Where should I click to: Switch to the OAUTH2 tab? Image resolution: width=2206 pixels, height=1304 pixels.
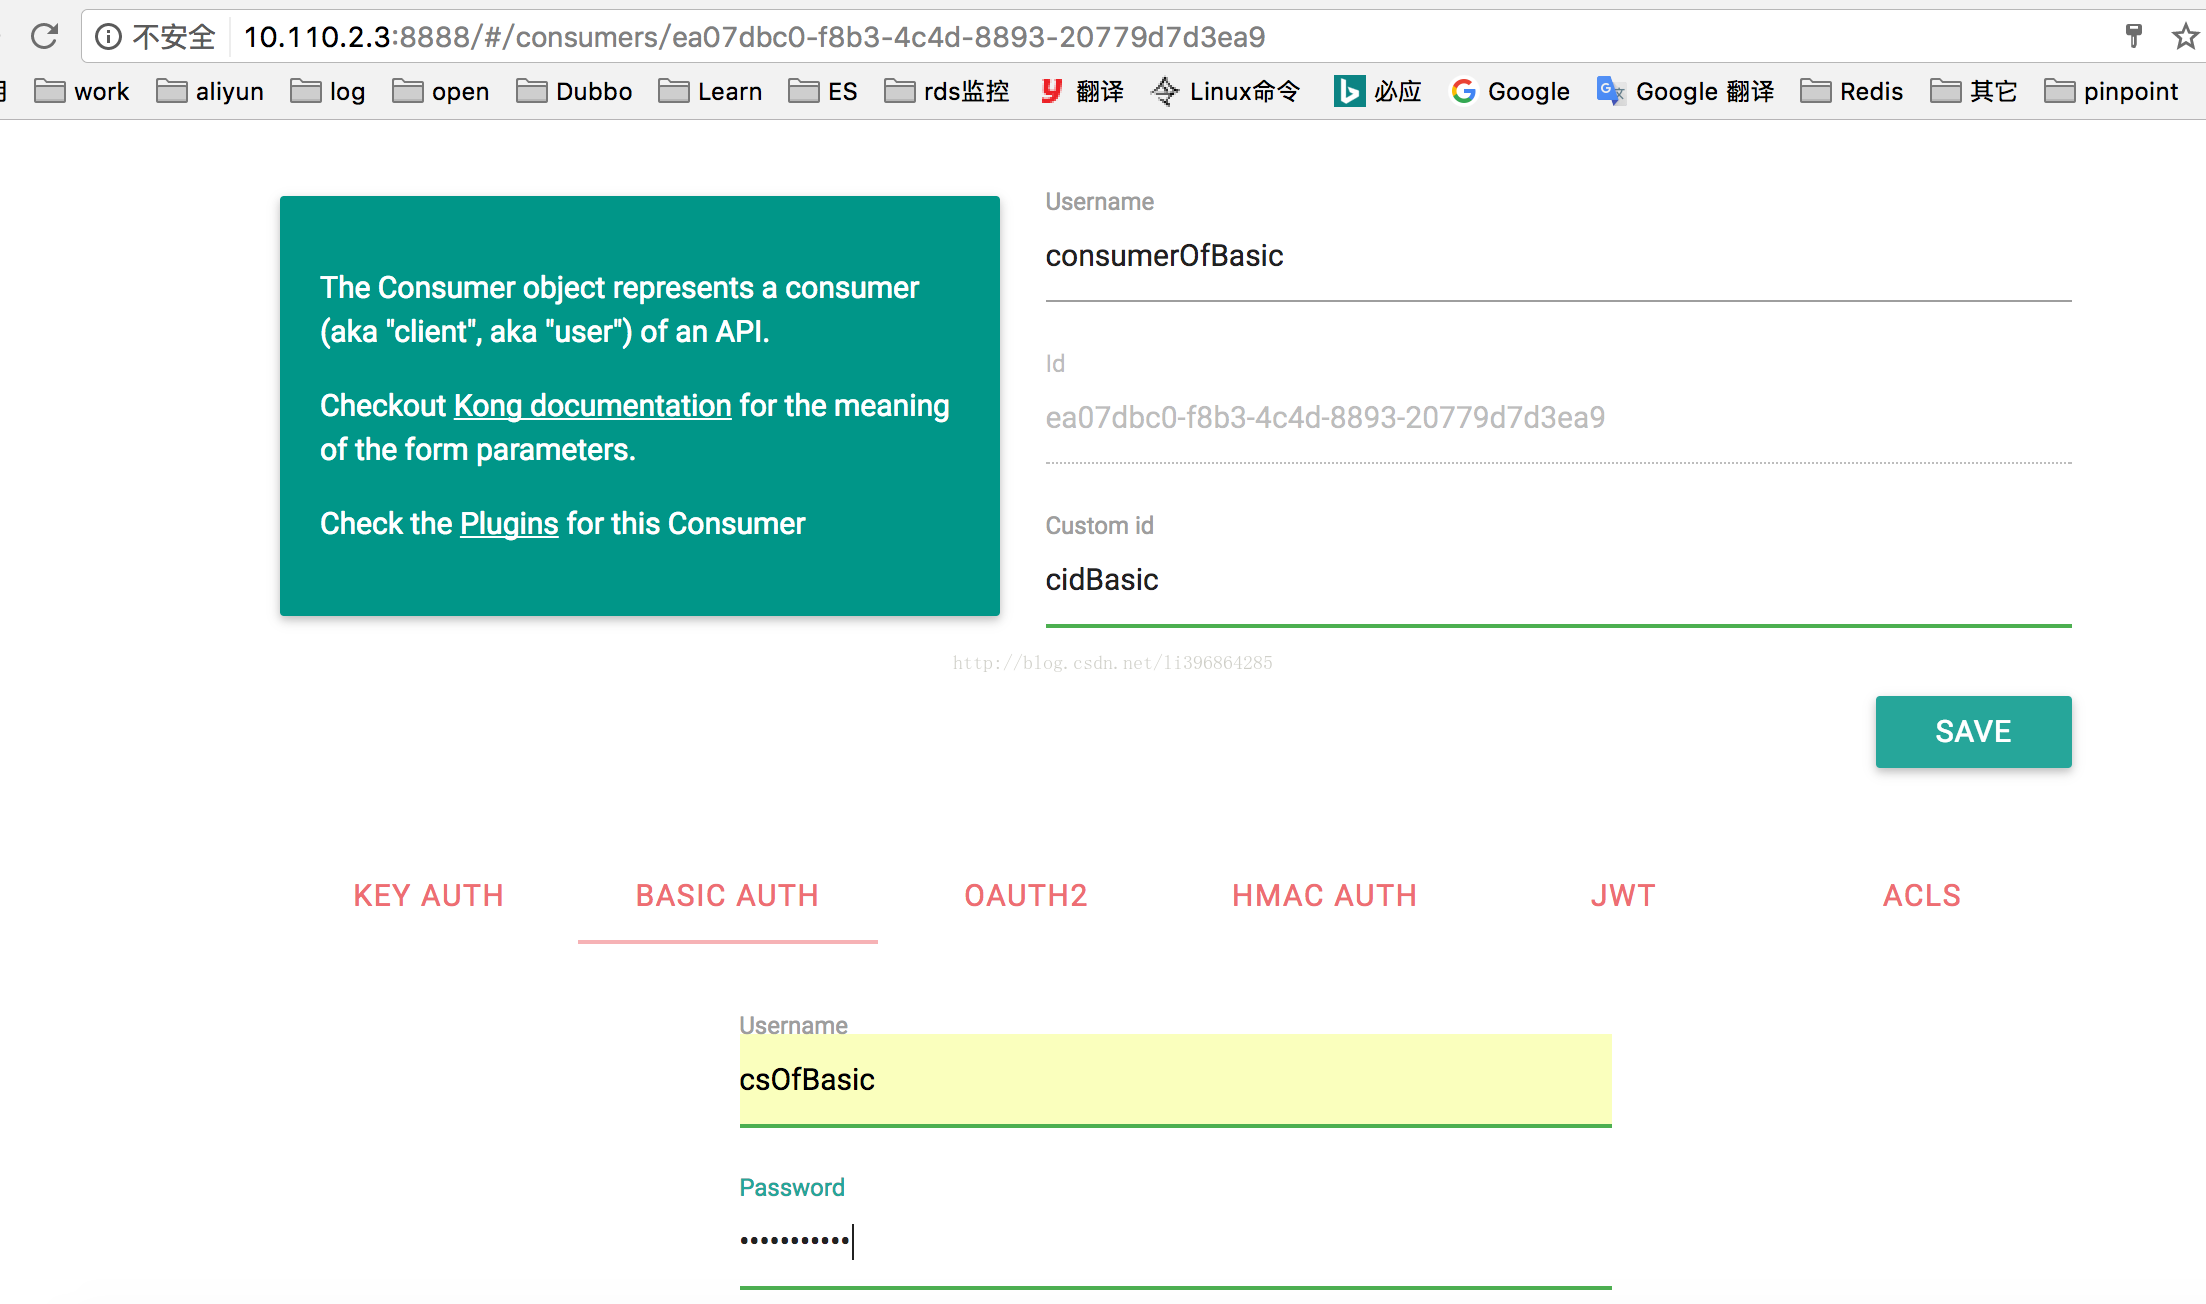[x=1026, y=895]
